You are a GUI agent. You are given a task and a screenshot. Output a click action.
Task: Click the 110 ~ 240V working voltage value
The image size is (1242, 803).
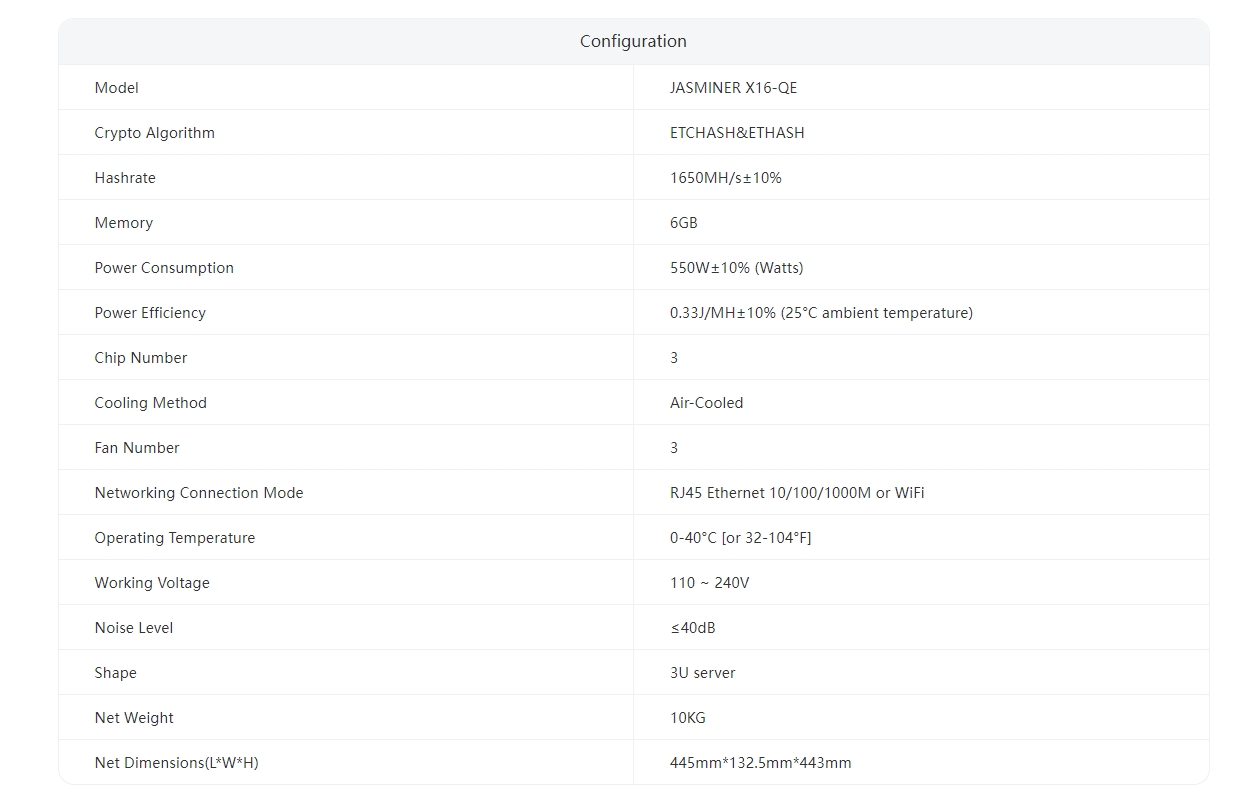tap(709, 583)
